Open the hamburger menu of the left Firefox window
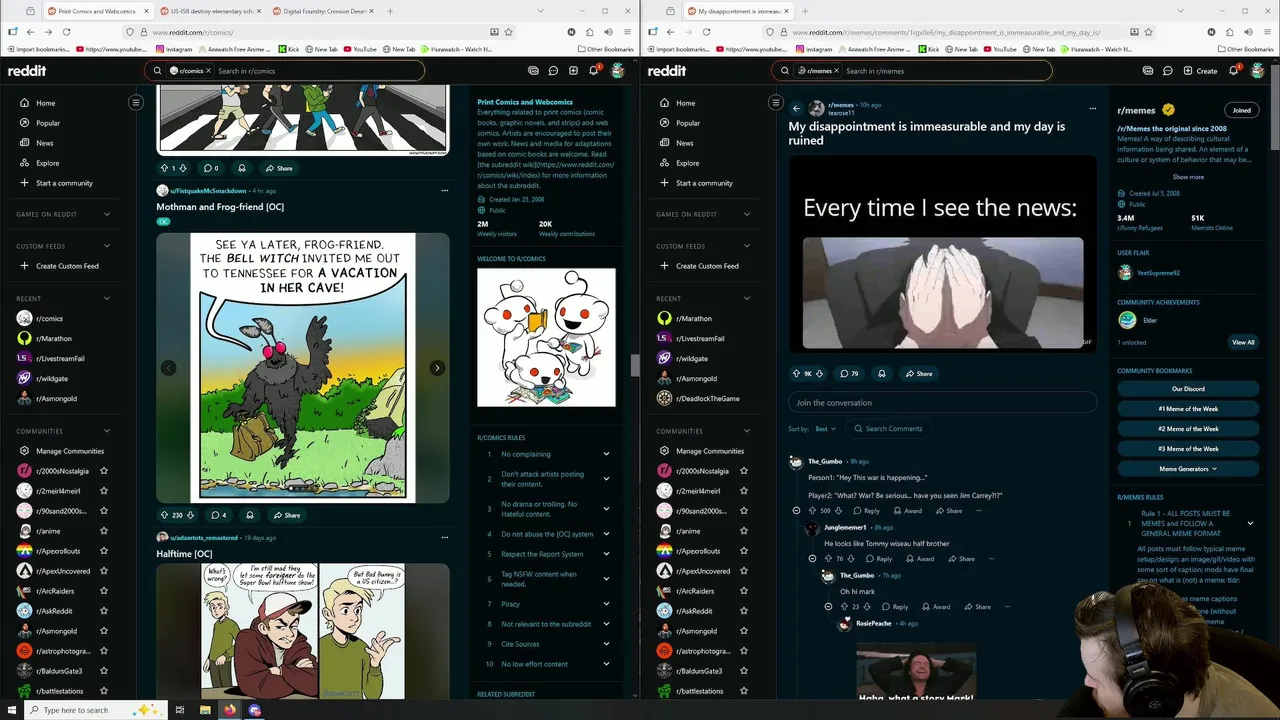The image size is (1280, 720). tap(627, 32)
